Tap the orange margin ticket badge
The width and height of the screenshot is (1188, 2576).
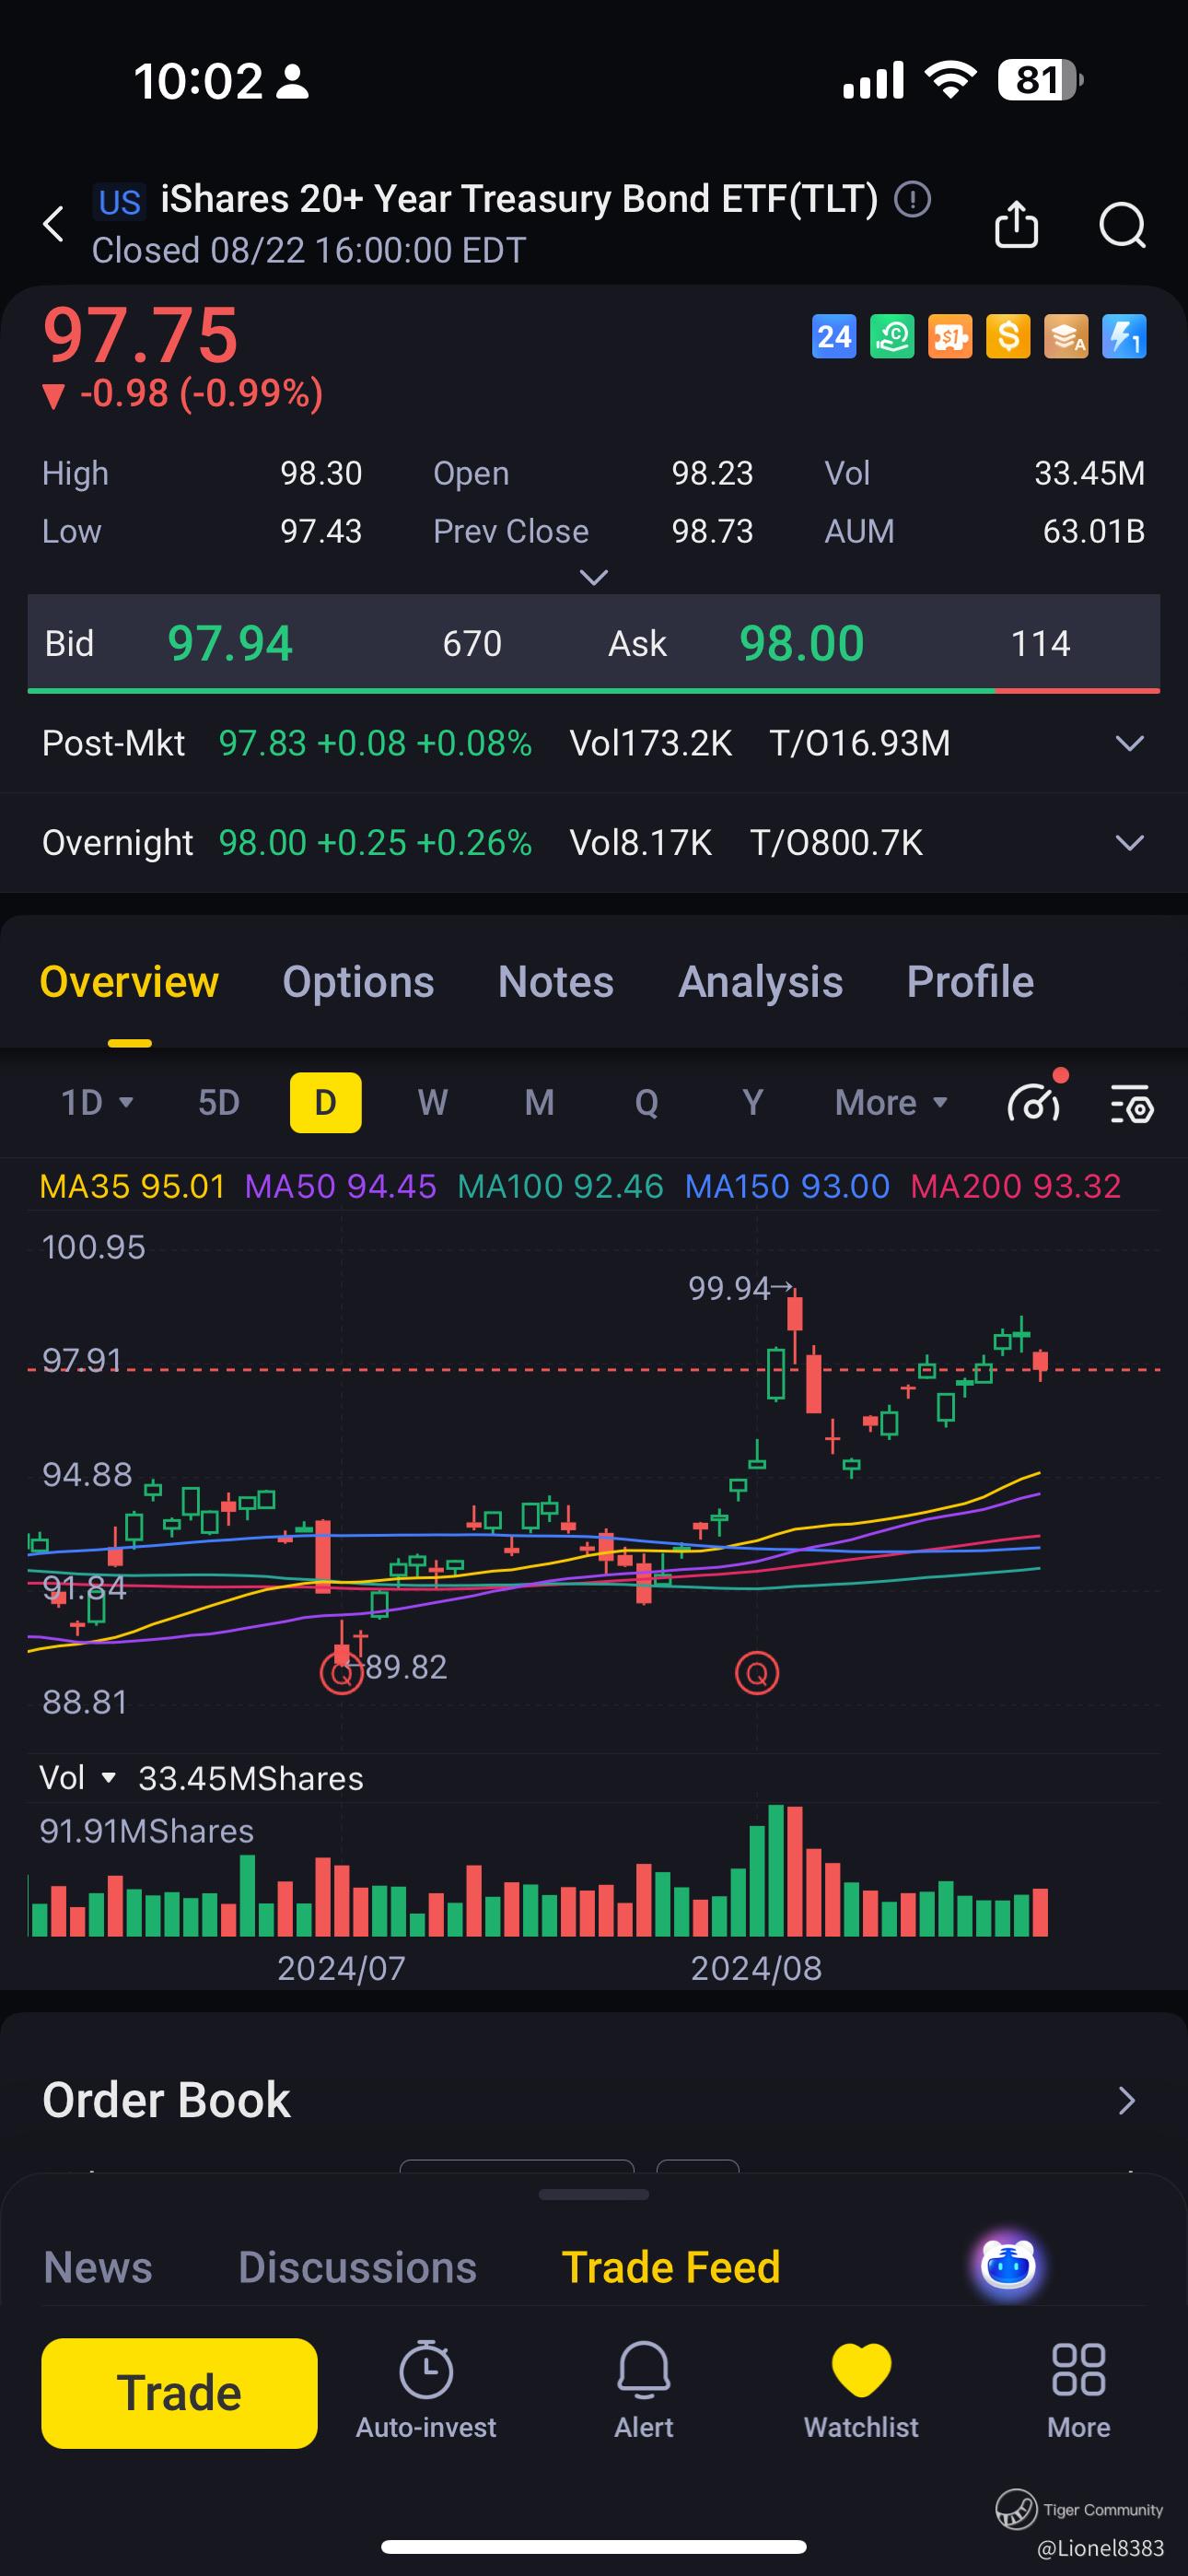950,337
